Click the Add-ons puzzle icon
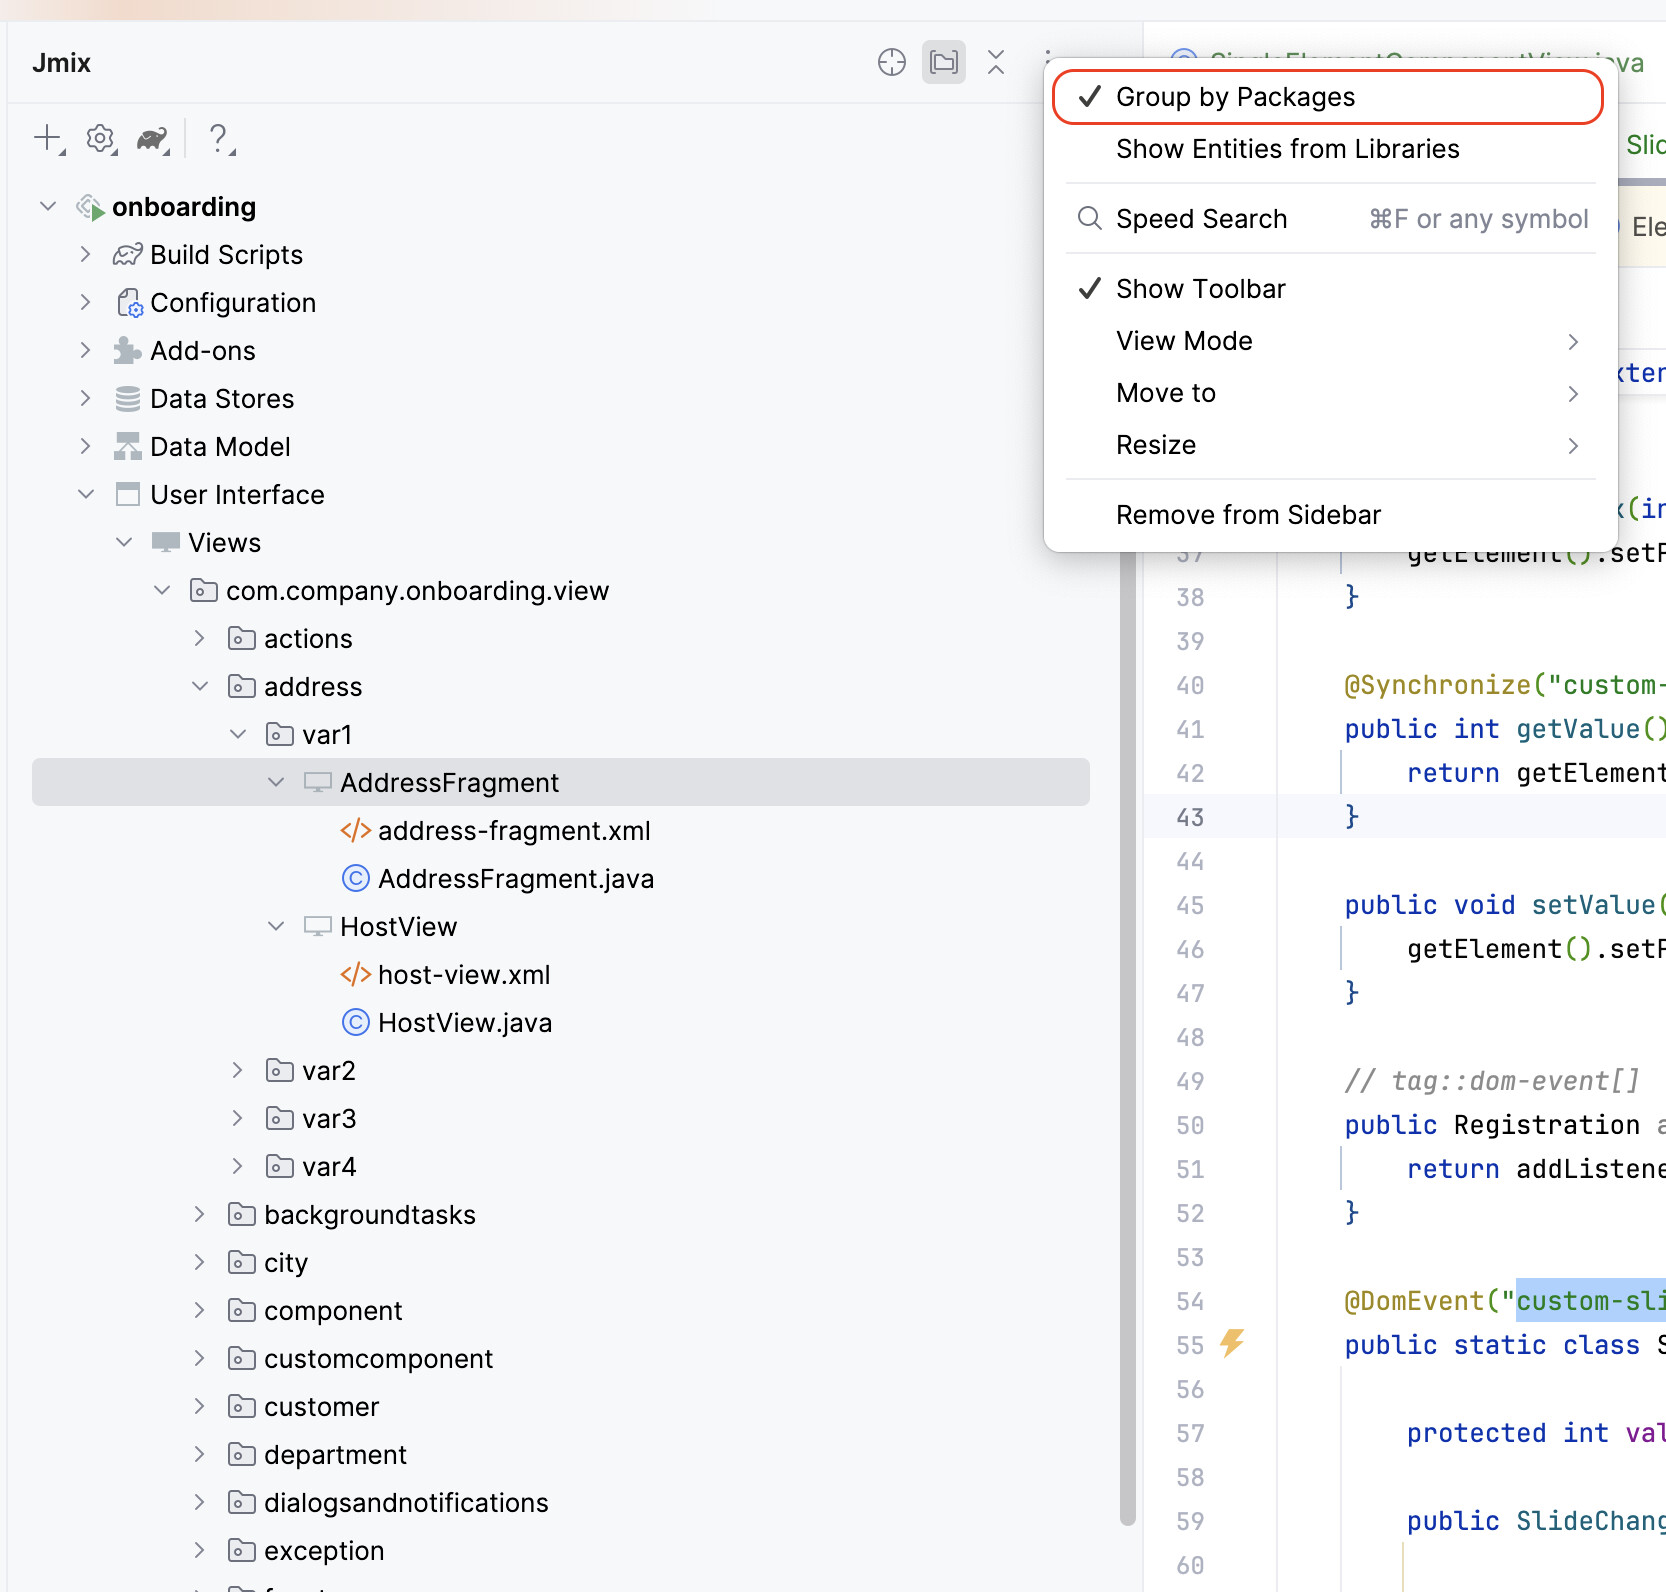Image resolution: width=1666 pixels, height=1592 pixels. pos(127,351)
